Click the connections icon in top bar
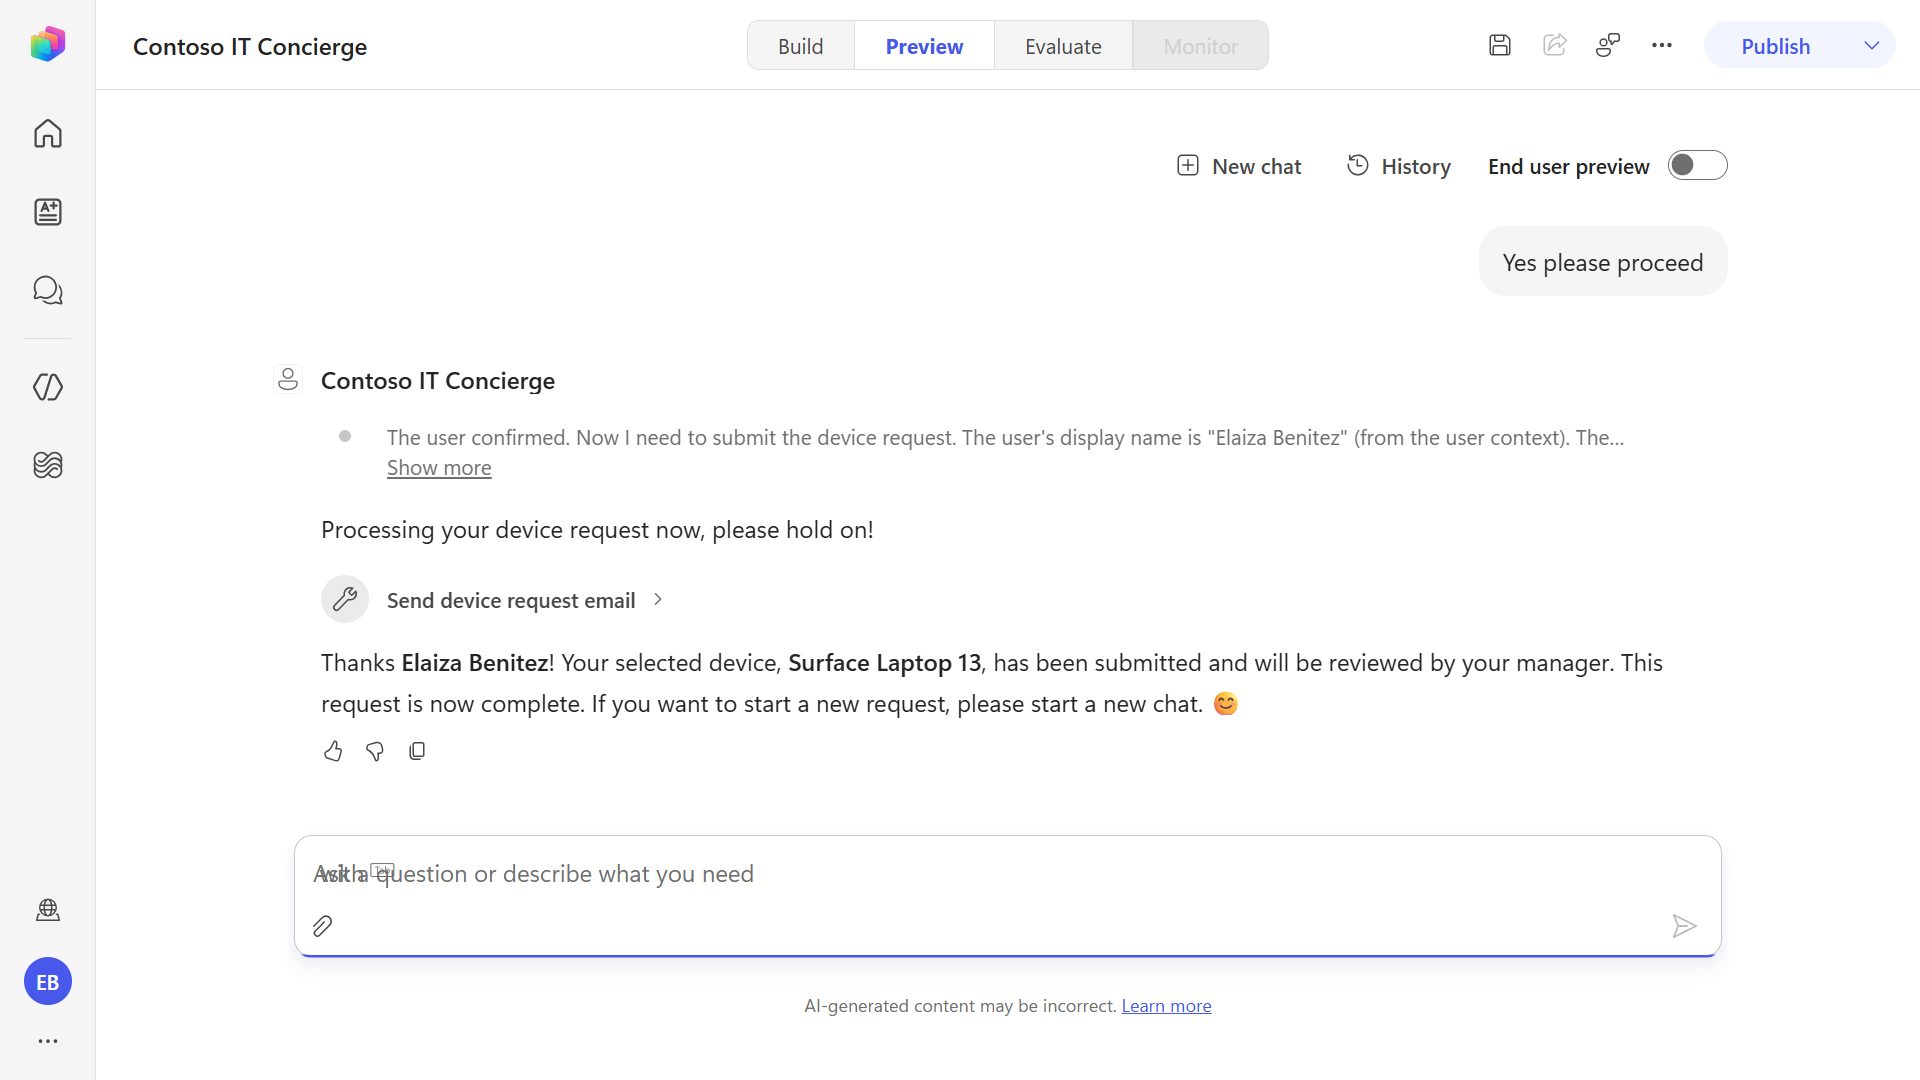Viewport: 1920px width, 1080px height. (1608, 45)
